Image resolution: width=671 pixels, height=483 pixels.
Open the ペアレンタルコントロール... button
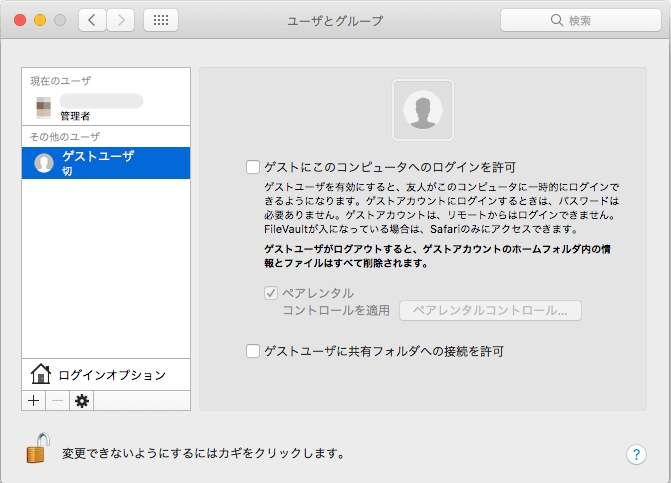tap(490, 311)
